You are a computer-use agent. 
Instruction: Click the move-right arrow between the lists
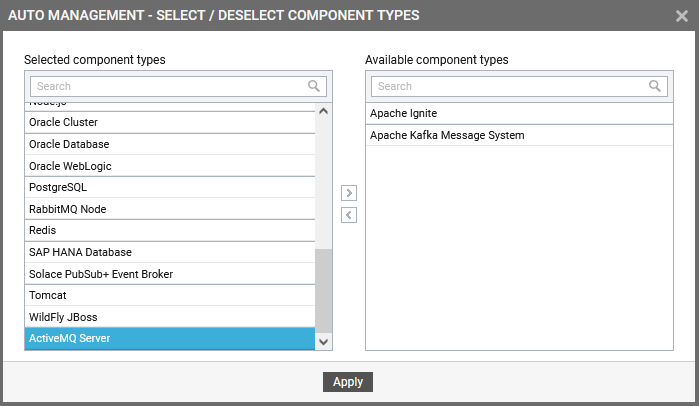[x=349, y=193]
